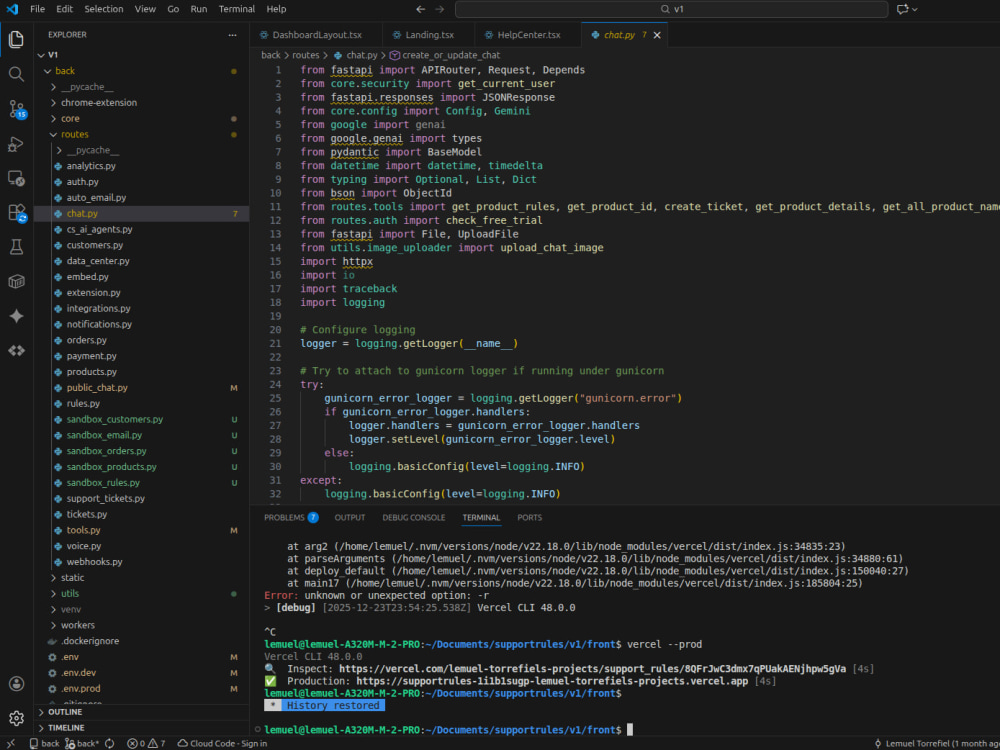Open Remote Explorer view icon
Screen dimensions: 1000x750
17,178
